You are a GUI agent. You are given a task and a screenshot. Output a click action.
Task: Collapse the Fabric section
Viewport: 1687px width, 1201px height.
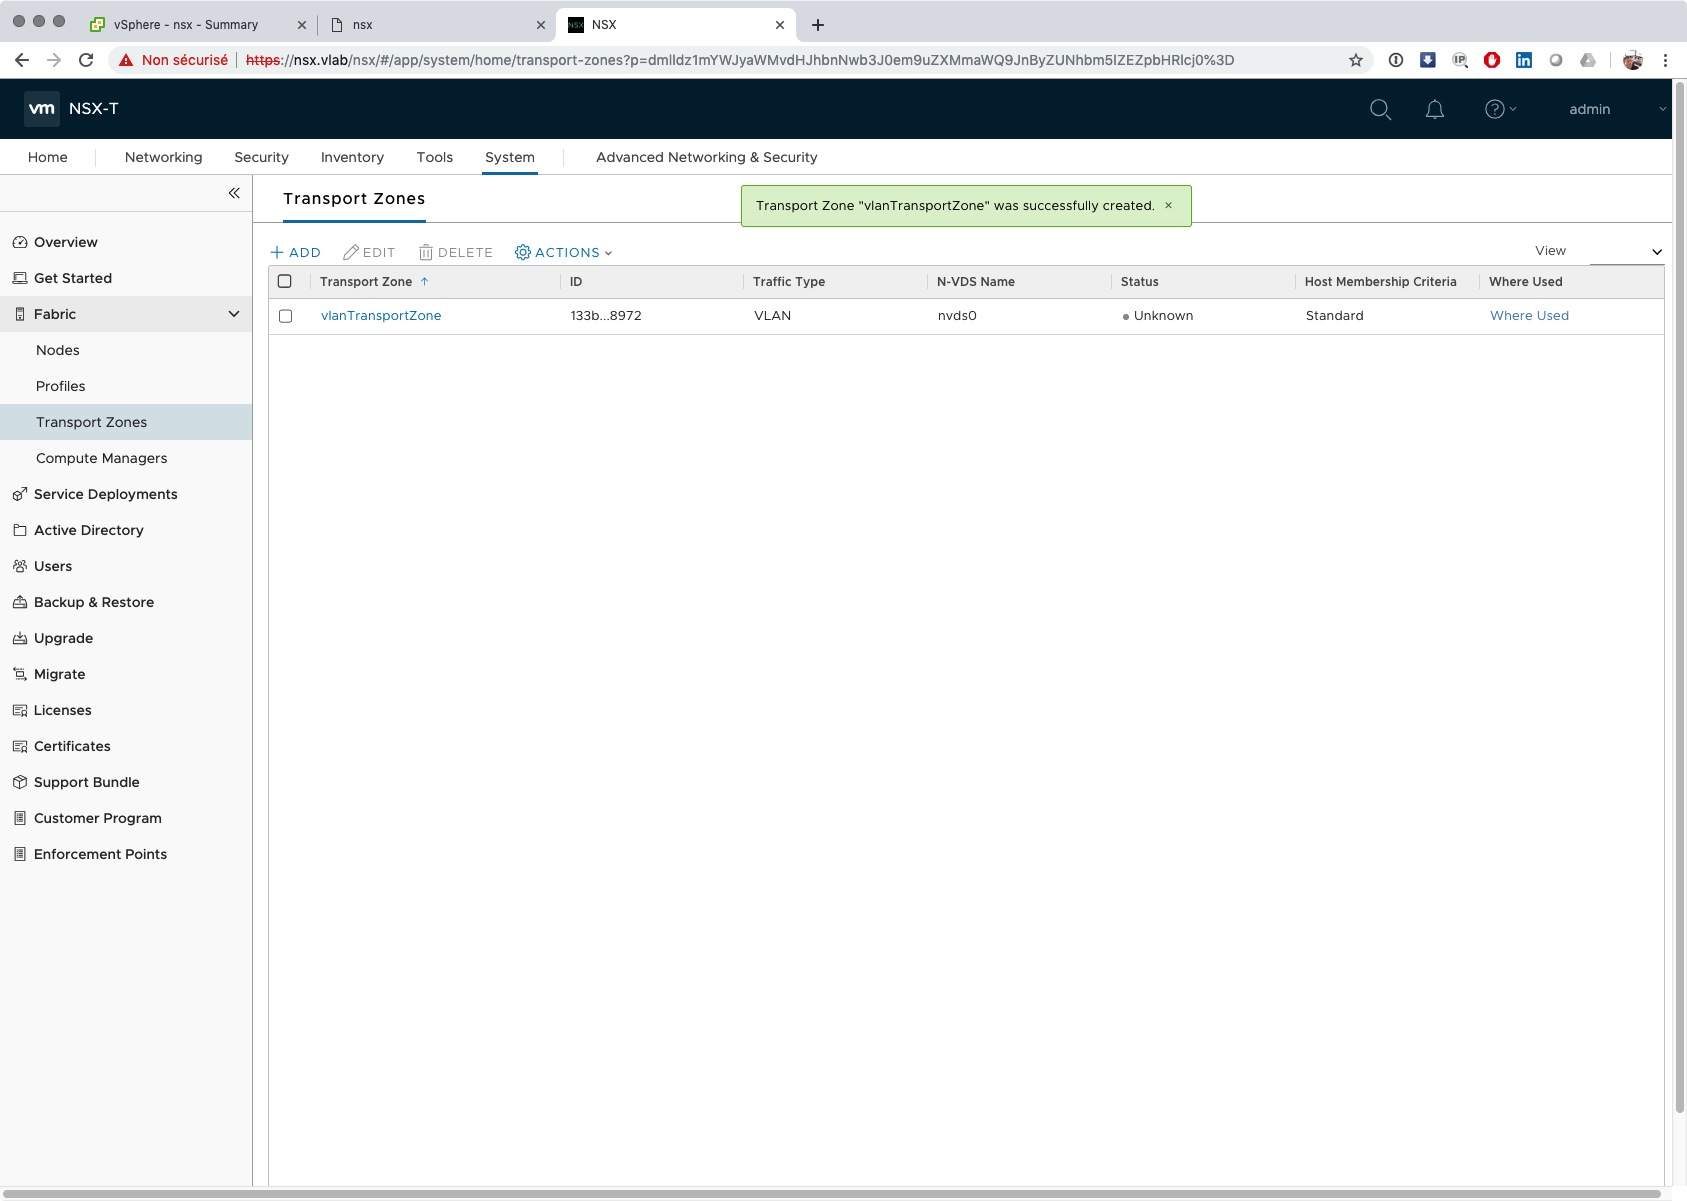tap(234, 314)
